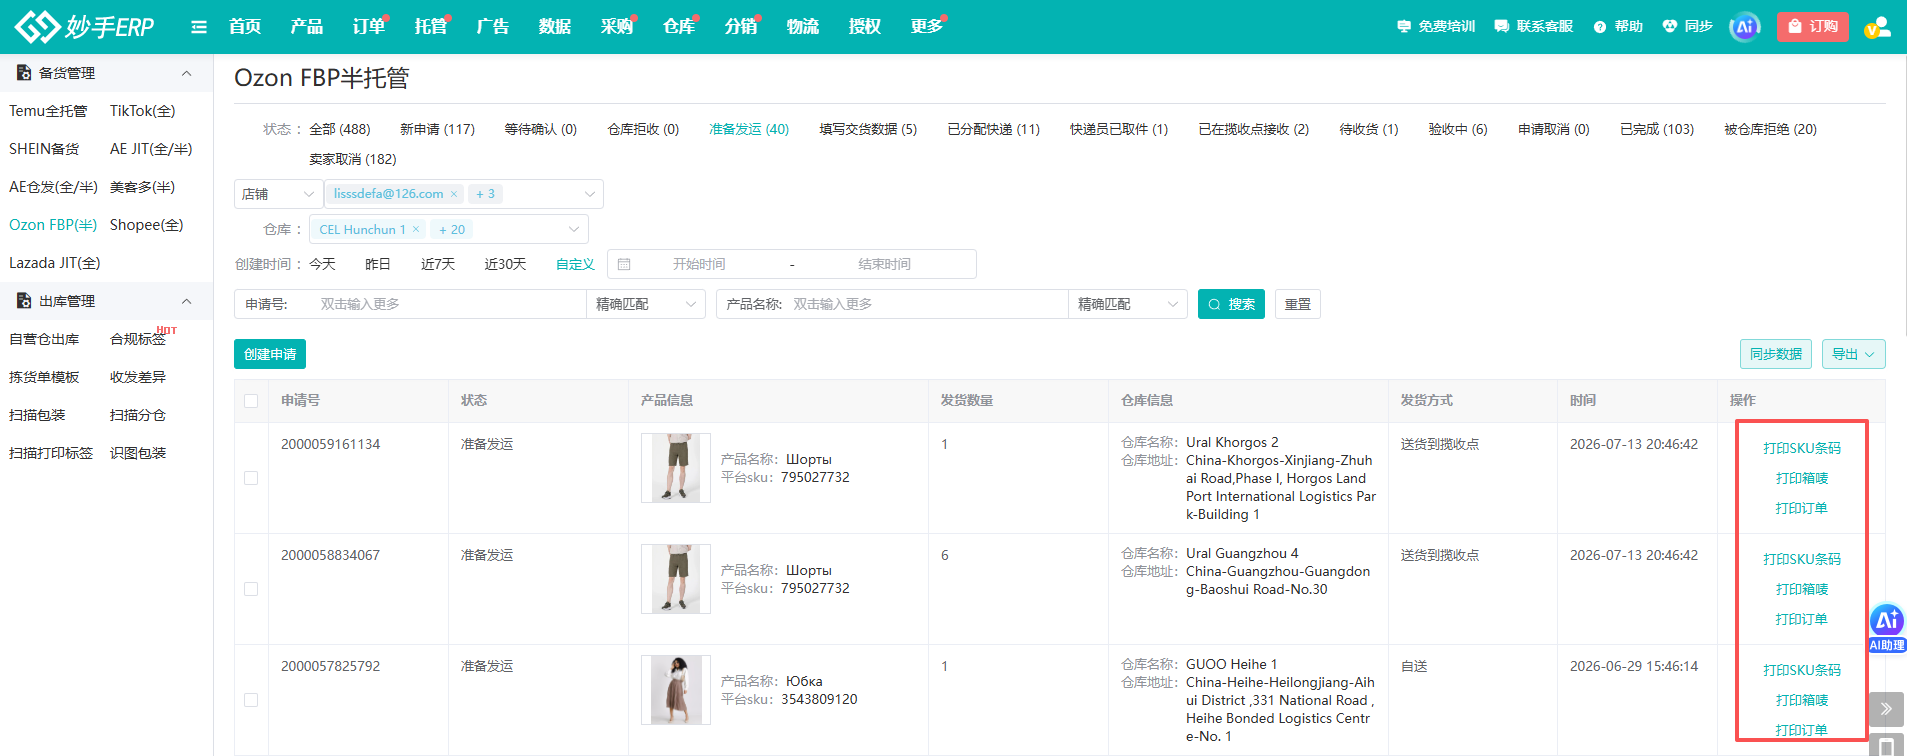1907x756 pixels.
Task: Expand the 仓库 warehouse selector dropdown
Action: pos(574,229)
